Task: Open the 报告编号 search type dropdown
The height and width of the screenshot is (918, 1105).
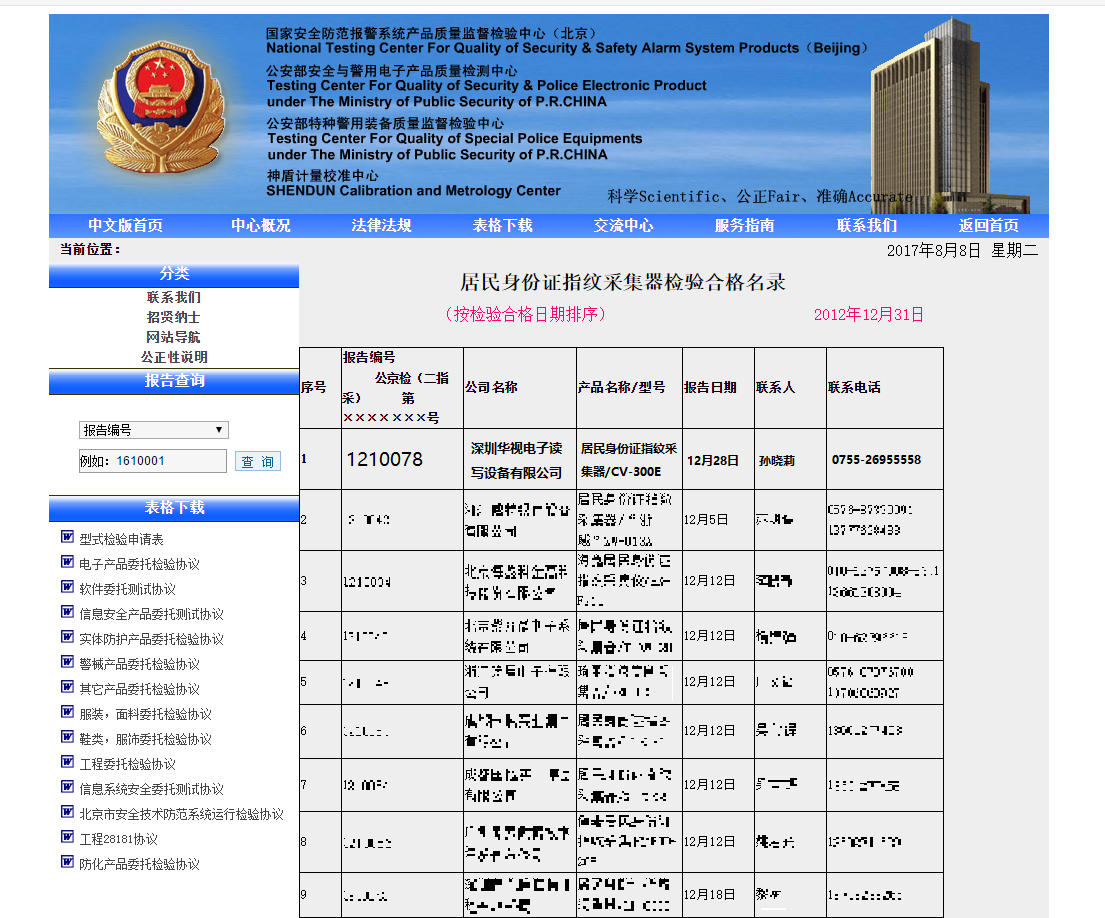Action: tap(153, 430)
